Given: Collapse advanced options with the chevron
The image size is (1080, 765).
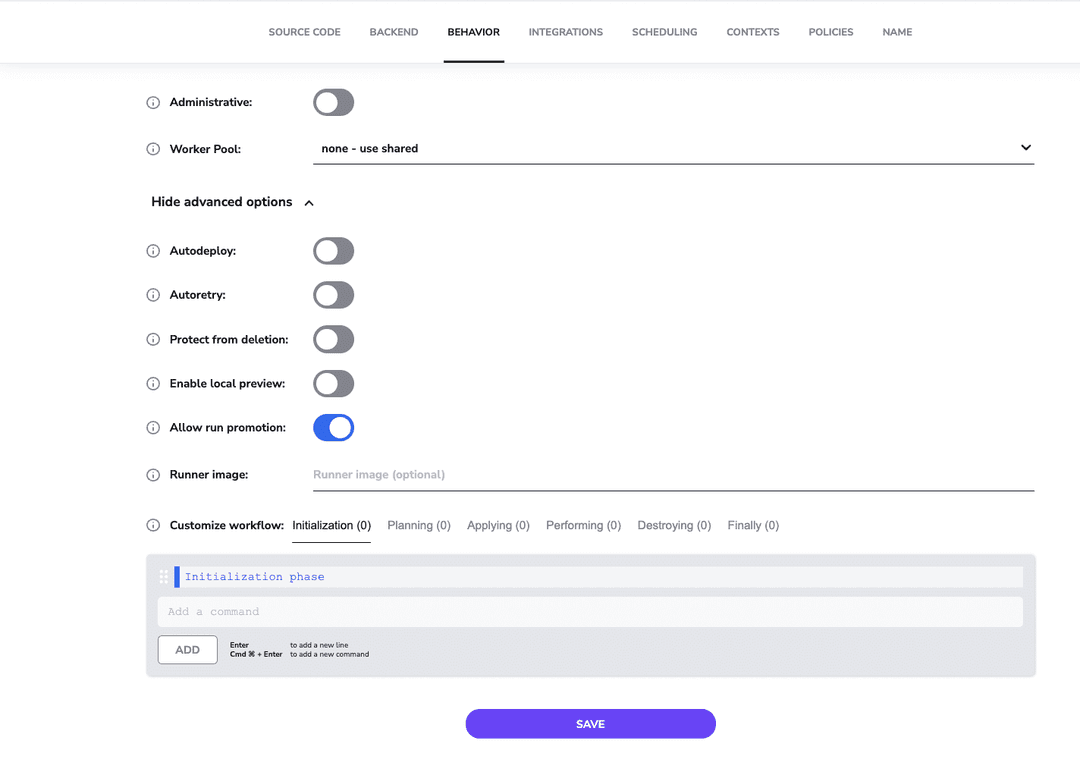Looking at the screenshot, I should tap(309, 201).
